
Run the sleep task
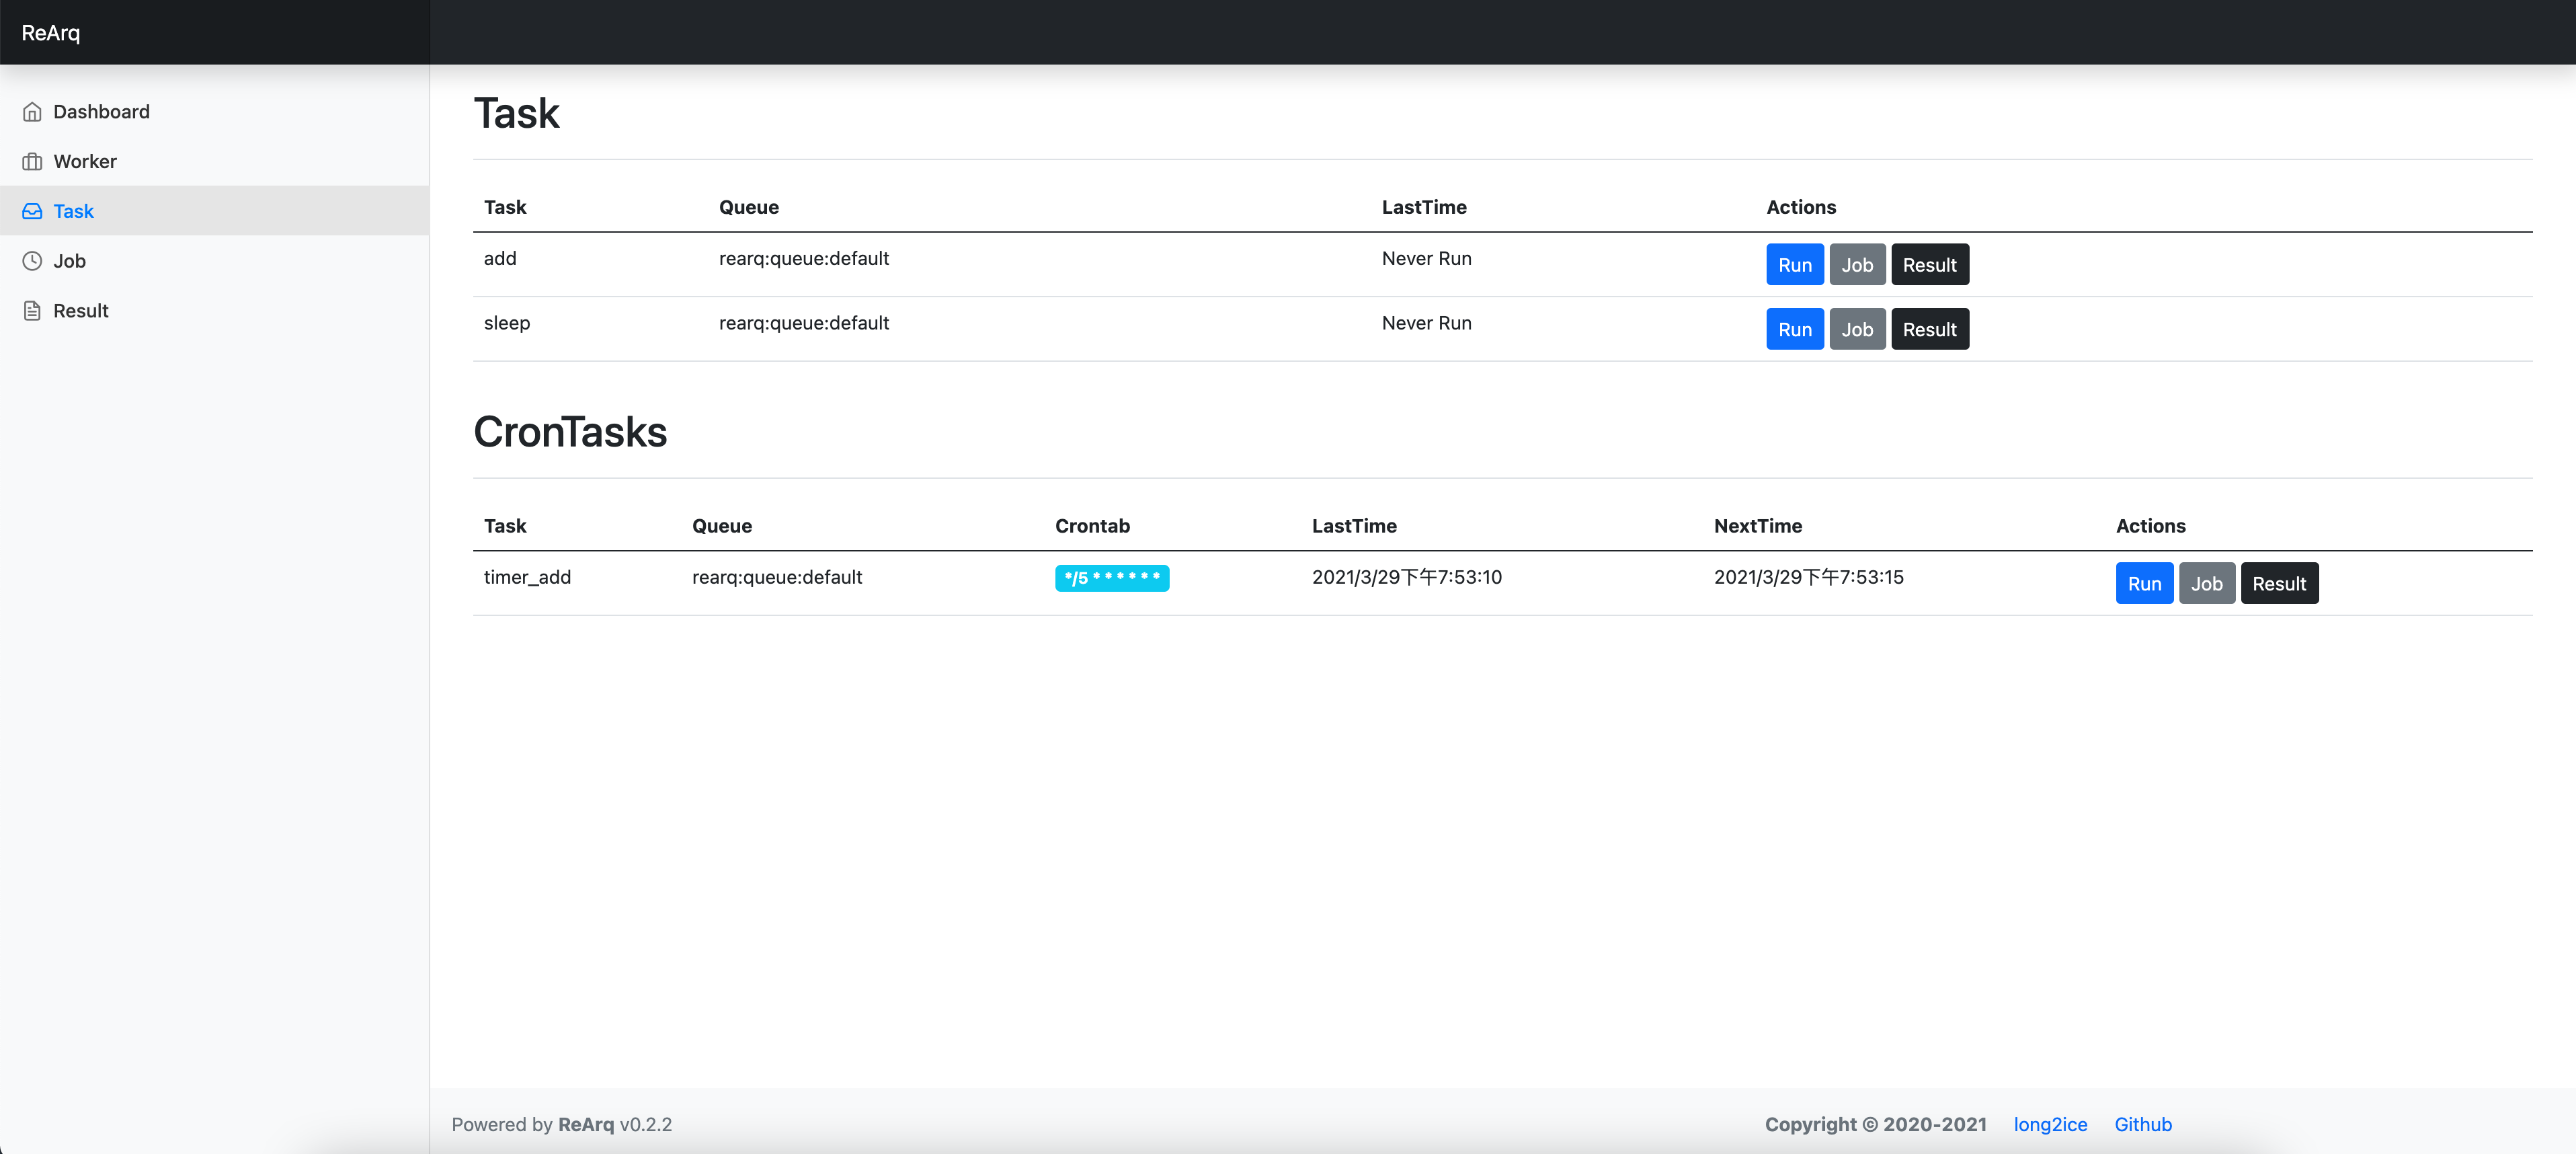pos(1794,330)
